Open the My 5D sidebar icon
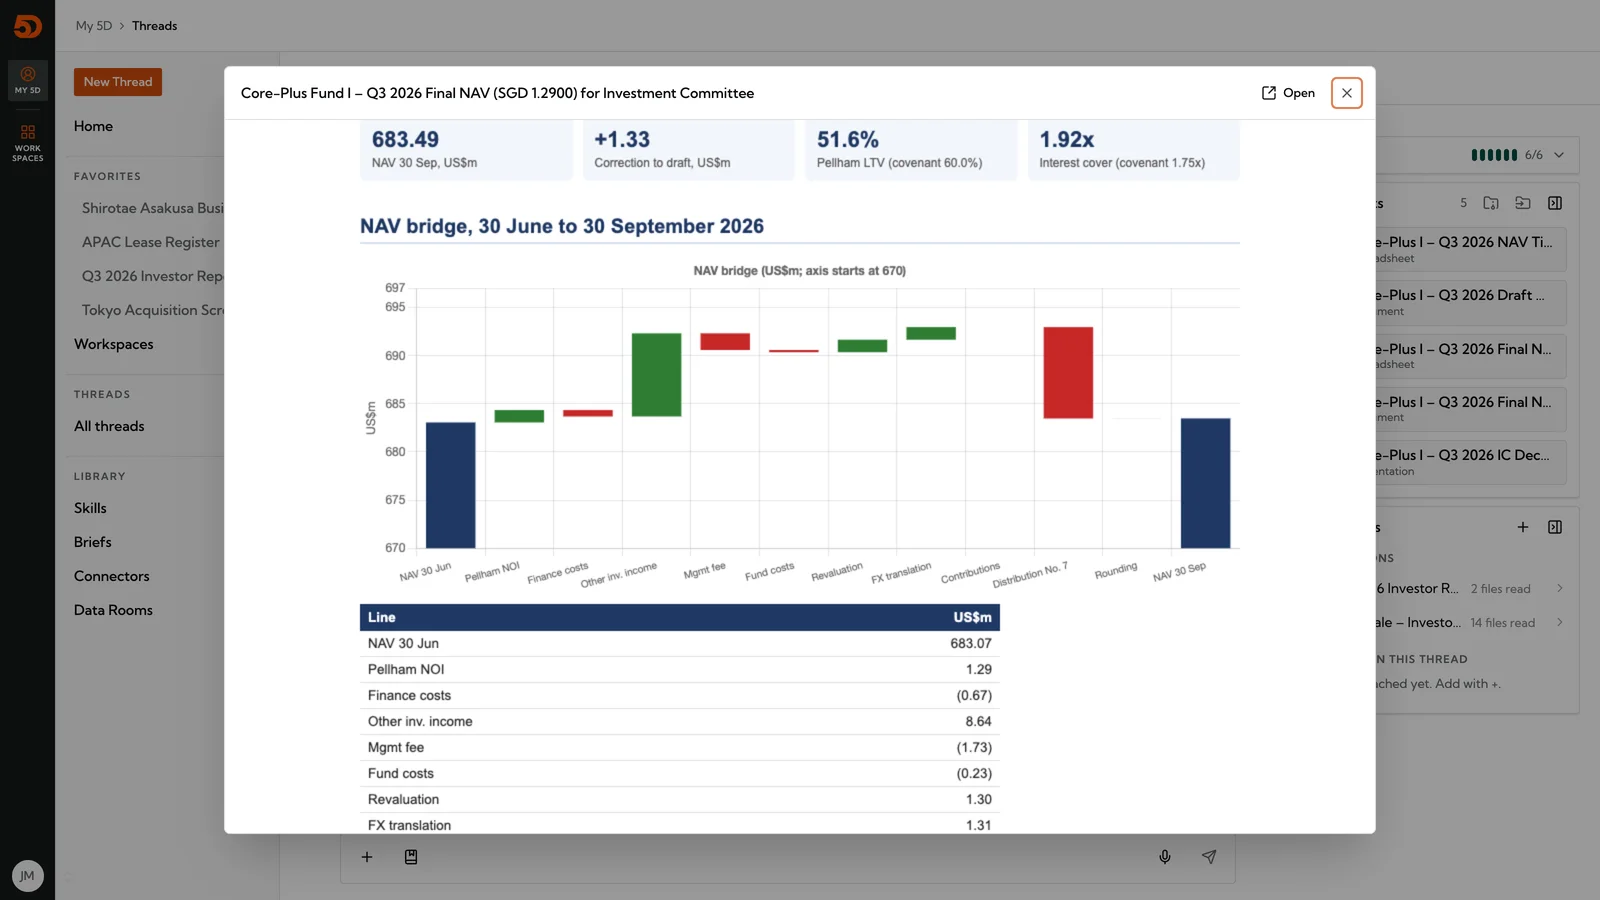This screenshot has width=1600, height=900. coord(27,80)
